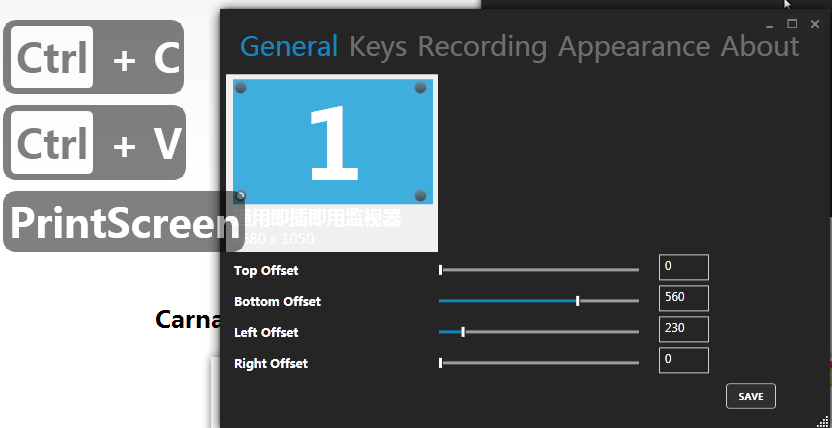Viewport: 832px width, 428px height.
Task: Maximize the settings window
Action: pyautogui.click(x=792, y=23)
